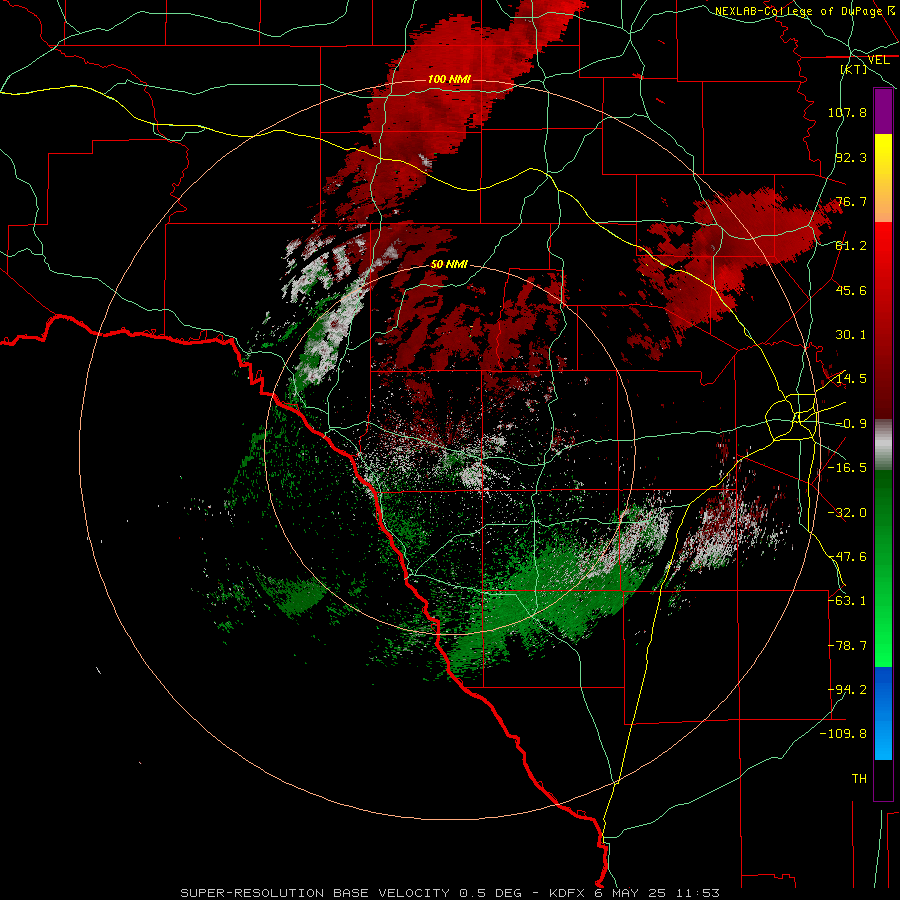The width and height of the screenshot is (900, 900).
Task: Click the Super-Resolution Base Velocity caption
Action: point(449,893)
